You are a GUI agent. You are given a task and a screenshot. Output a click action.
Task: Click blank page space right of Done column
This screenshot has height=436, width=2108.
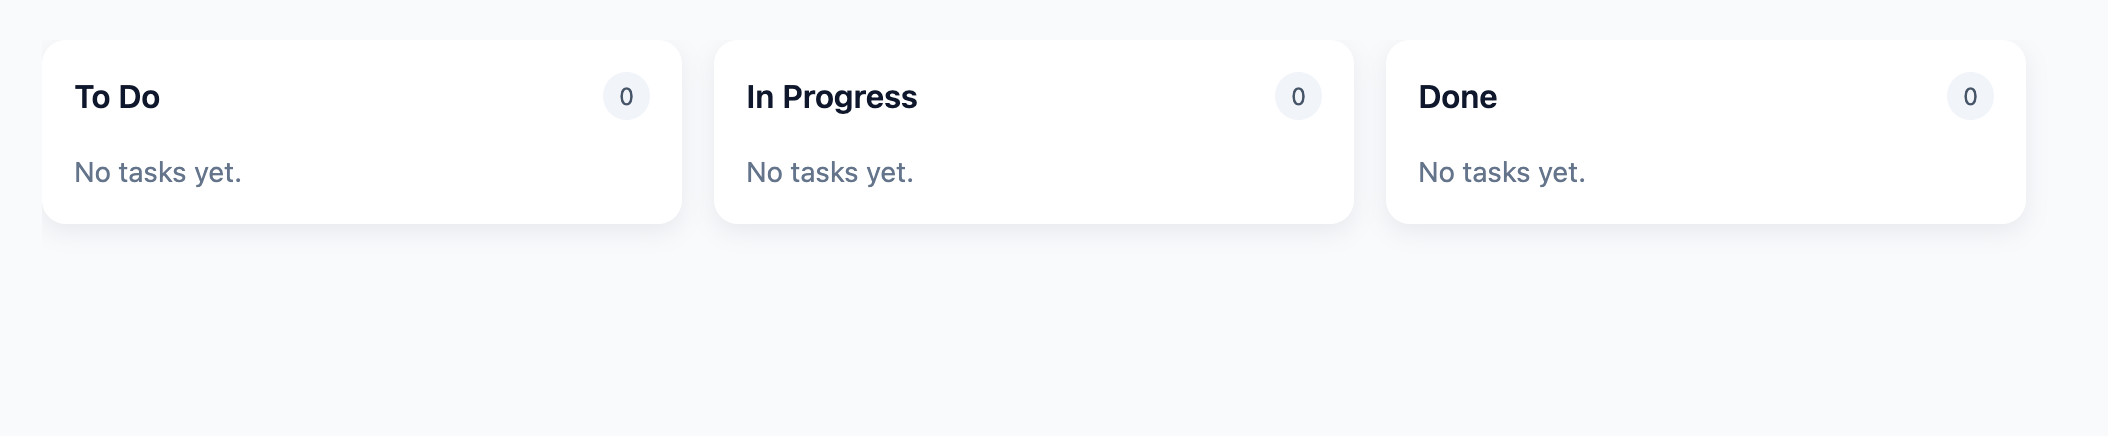point(2066,132)
